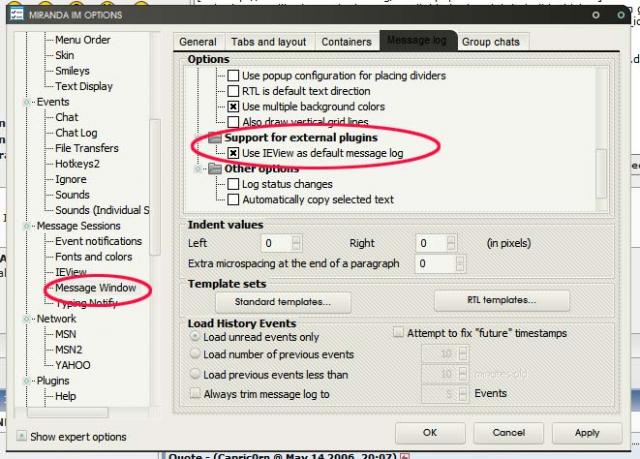
Task: Collapse the Message Sessions tree node
Action: (27, 226)
